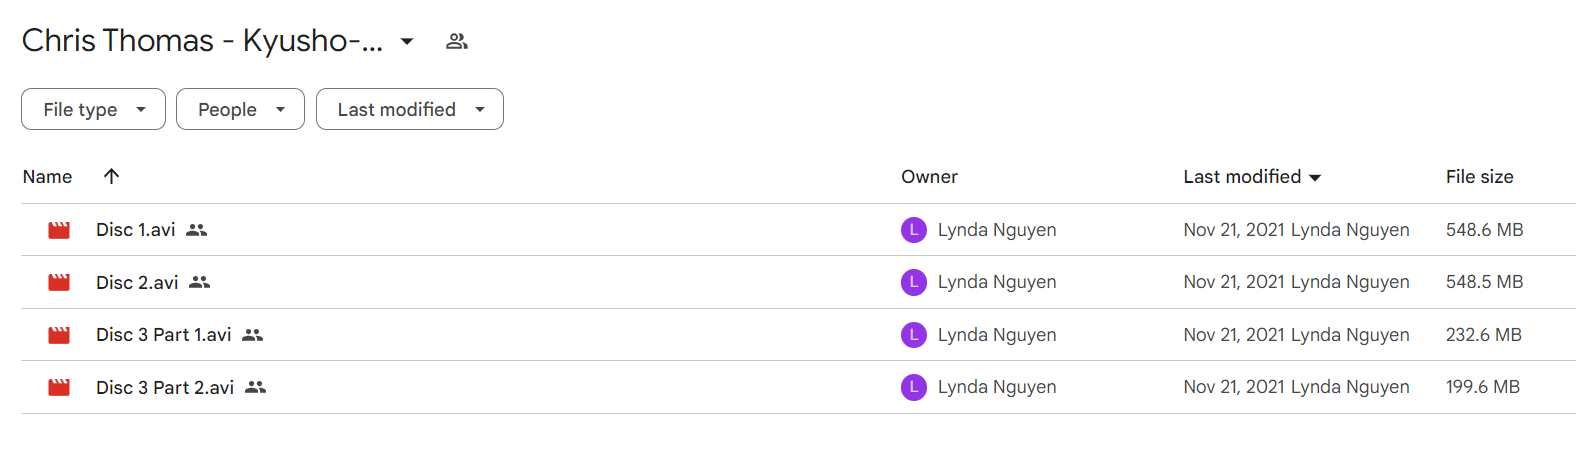
Task: Click the video file icon for Disc 1.avi
Action: point(59,230)
